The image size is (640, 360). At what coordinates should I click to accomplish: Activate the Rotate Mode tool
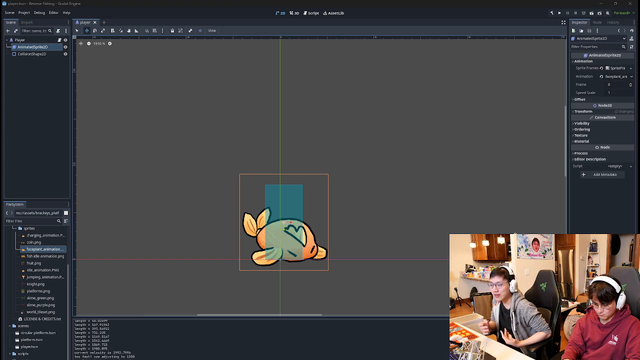coord(95,31)
